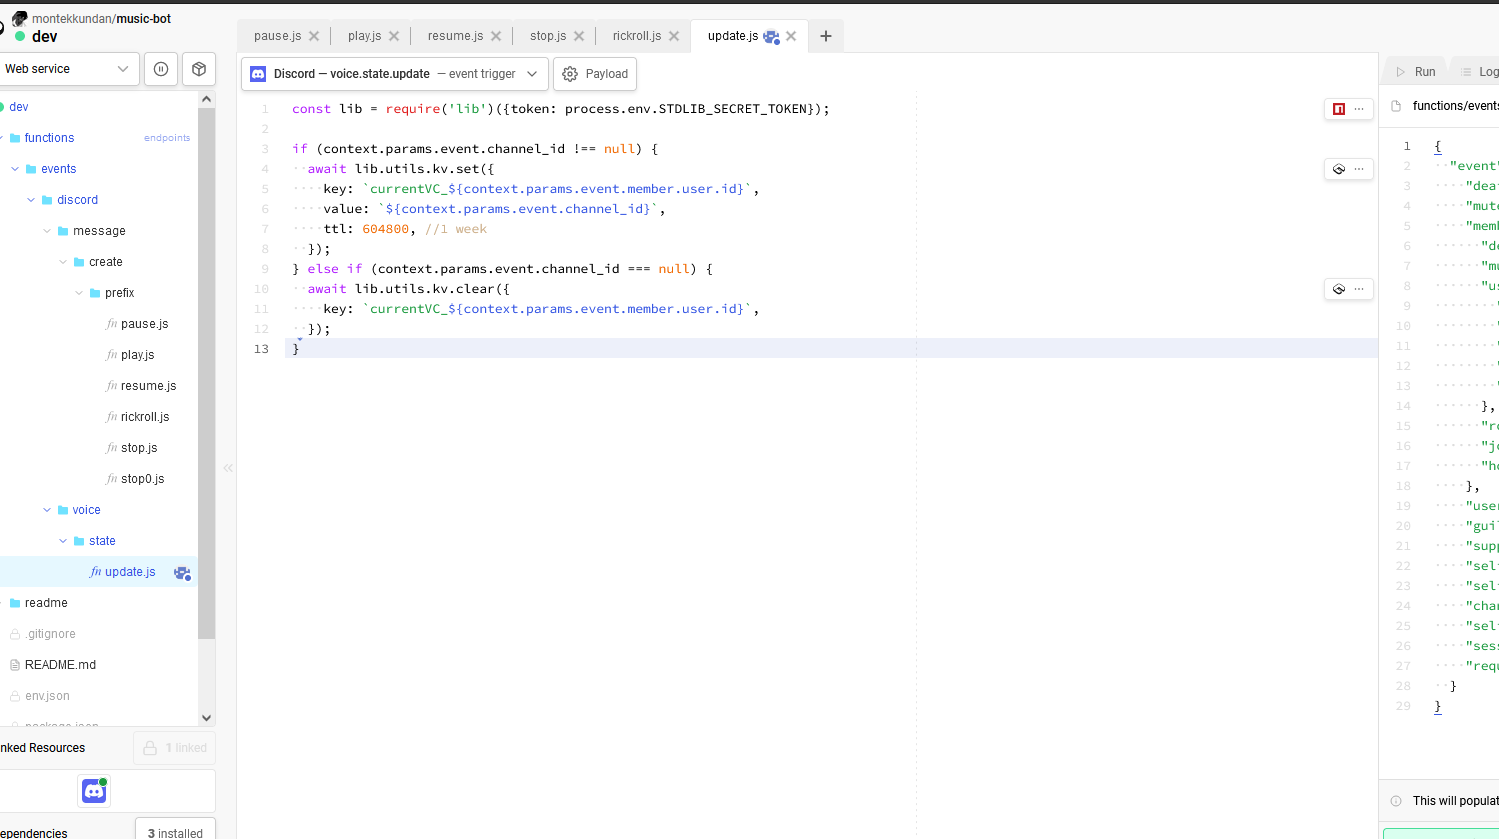Open more options dots on line 4 widget
Screen dimensions: 1499x839
[1359, 169]
